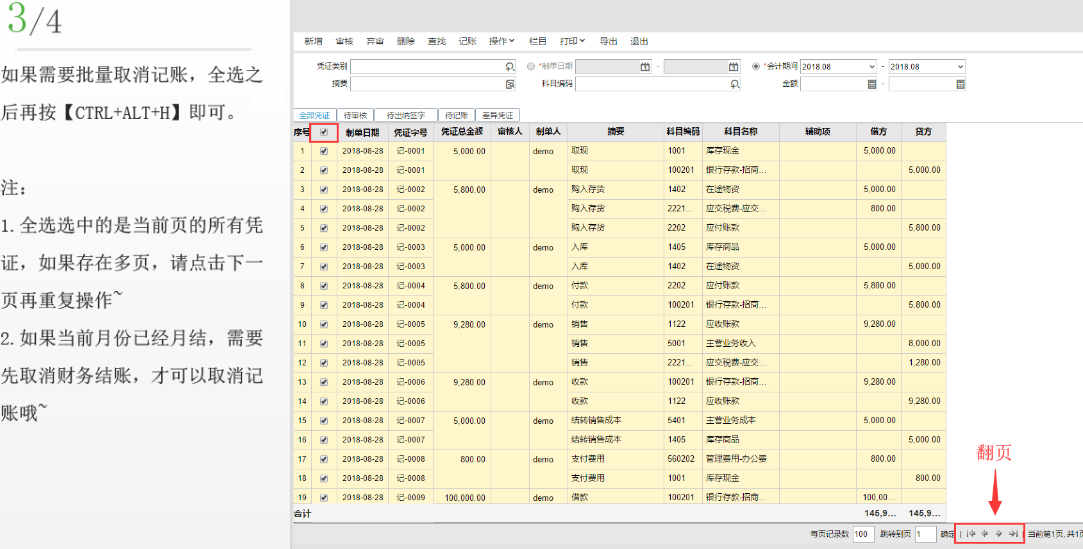Viewport: 1083px width, 549px height.
Task: Click the 凭证总金额 column header
Action: pyautogui.click(x=462, y=132)
